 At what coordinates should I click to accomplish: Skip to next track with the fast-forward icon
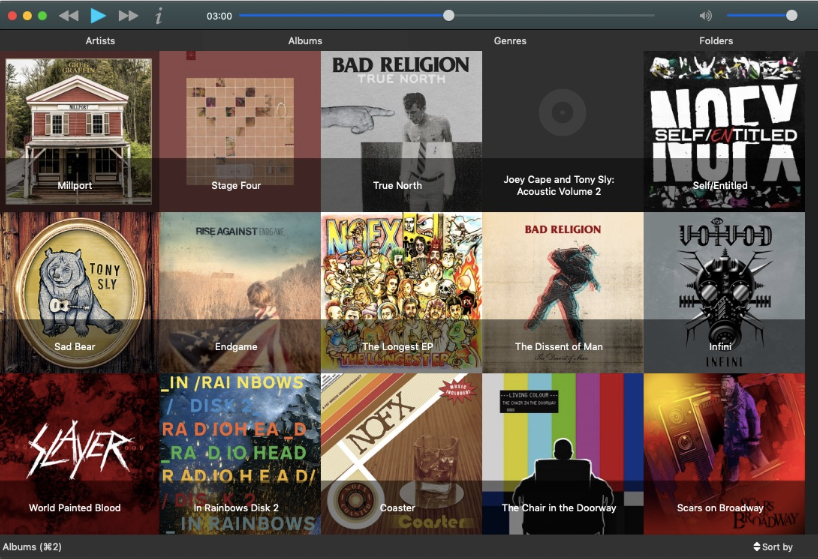128,16
